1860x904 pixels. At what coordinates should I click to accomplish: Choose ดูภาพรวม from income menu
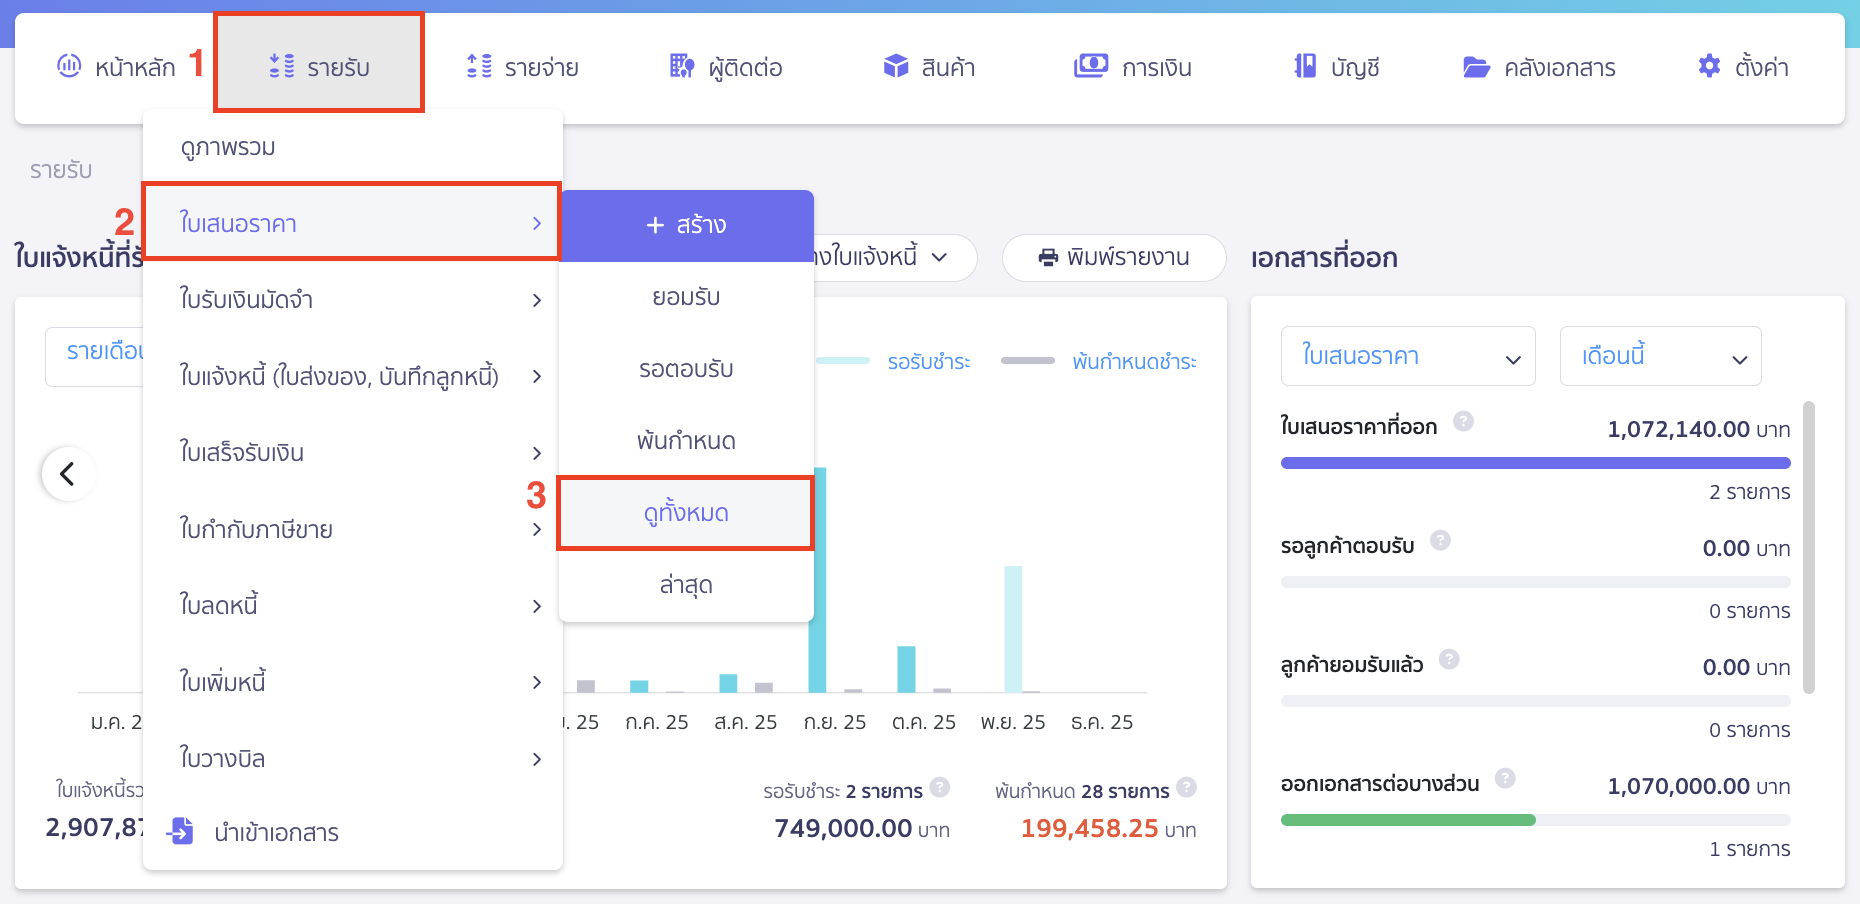pos(228,147)
